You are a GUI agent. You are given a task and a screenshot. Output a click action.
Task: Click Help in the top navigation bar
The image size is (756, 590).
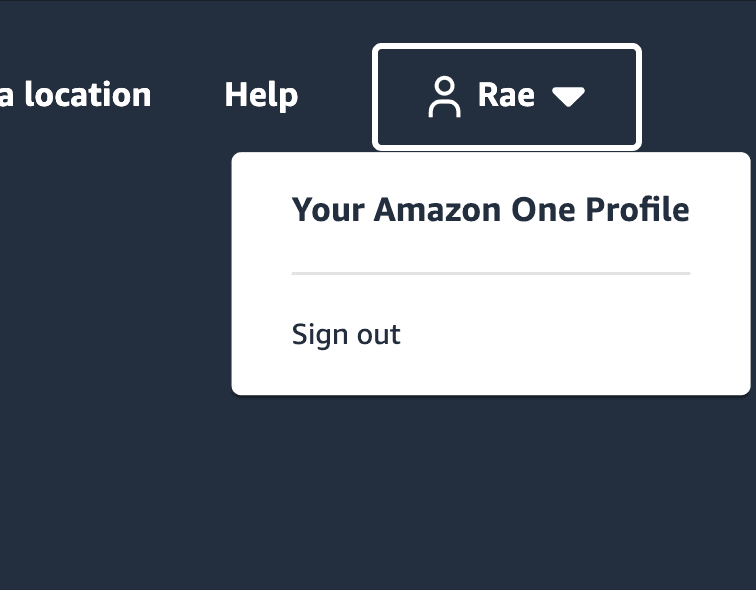pyautogui.click(x=261, y=95)
